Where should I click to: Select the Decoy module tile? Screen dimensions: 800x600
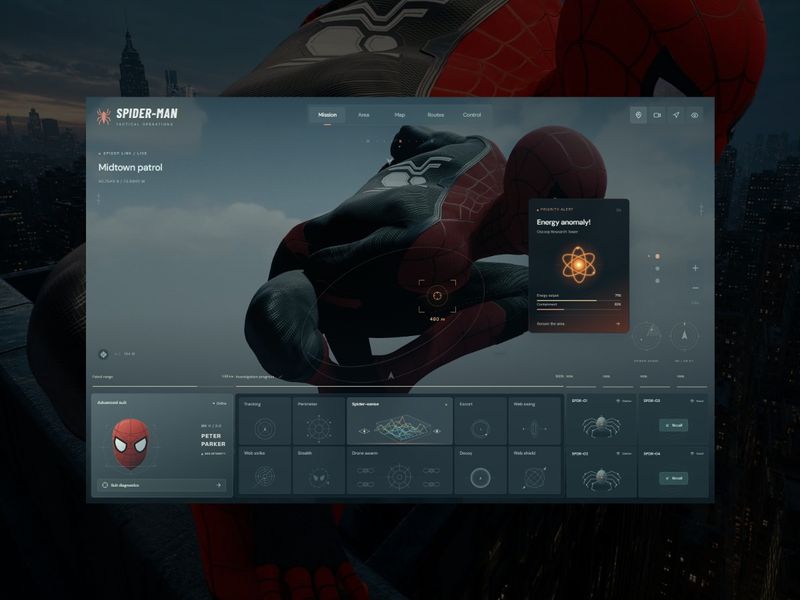[480, 470]
